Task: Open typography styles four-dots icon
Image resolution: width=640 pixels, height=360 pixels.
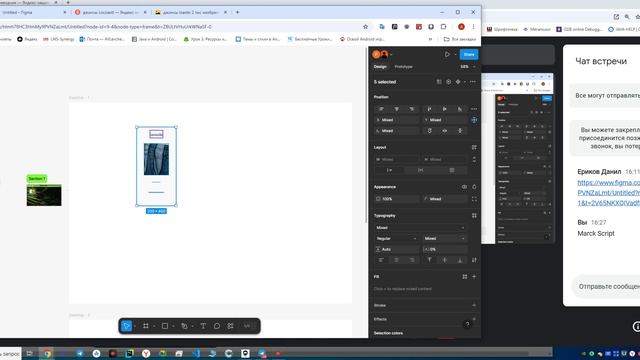Action: 474,216
